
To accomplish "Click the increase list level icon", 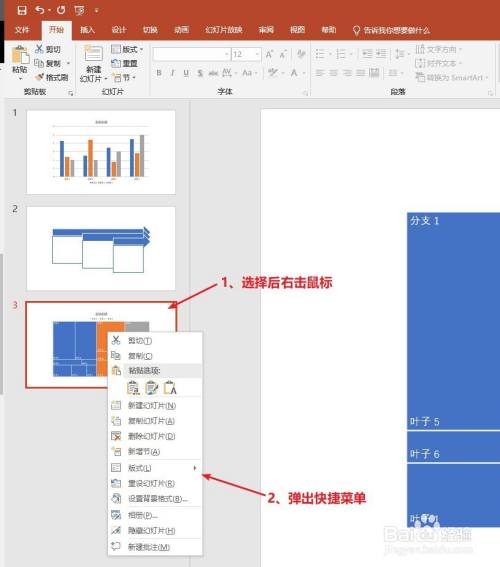I will (381, 54).
